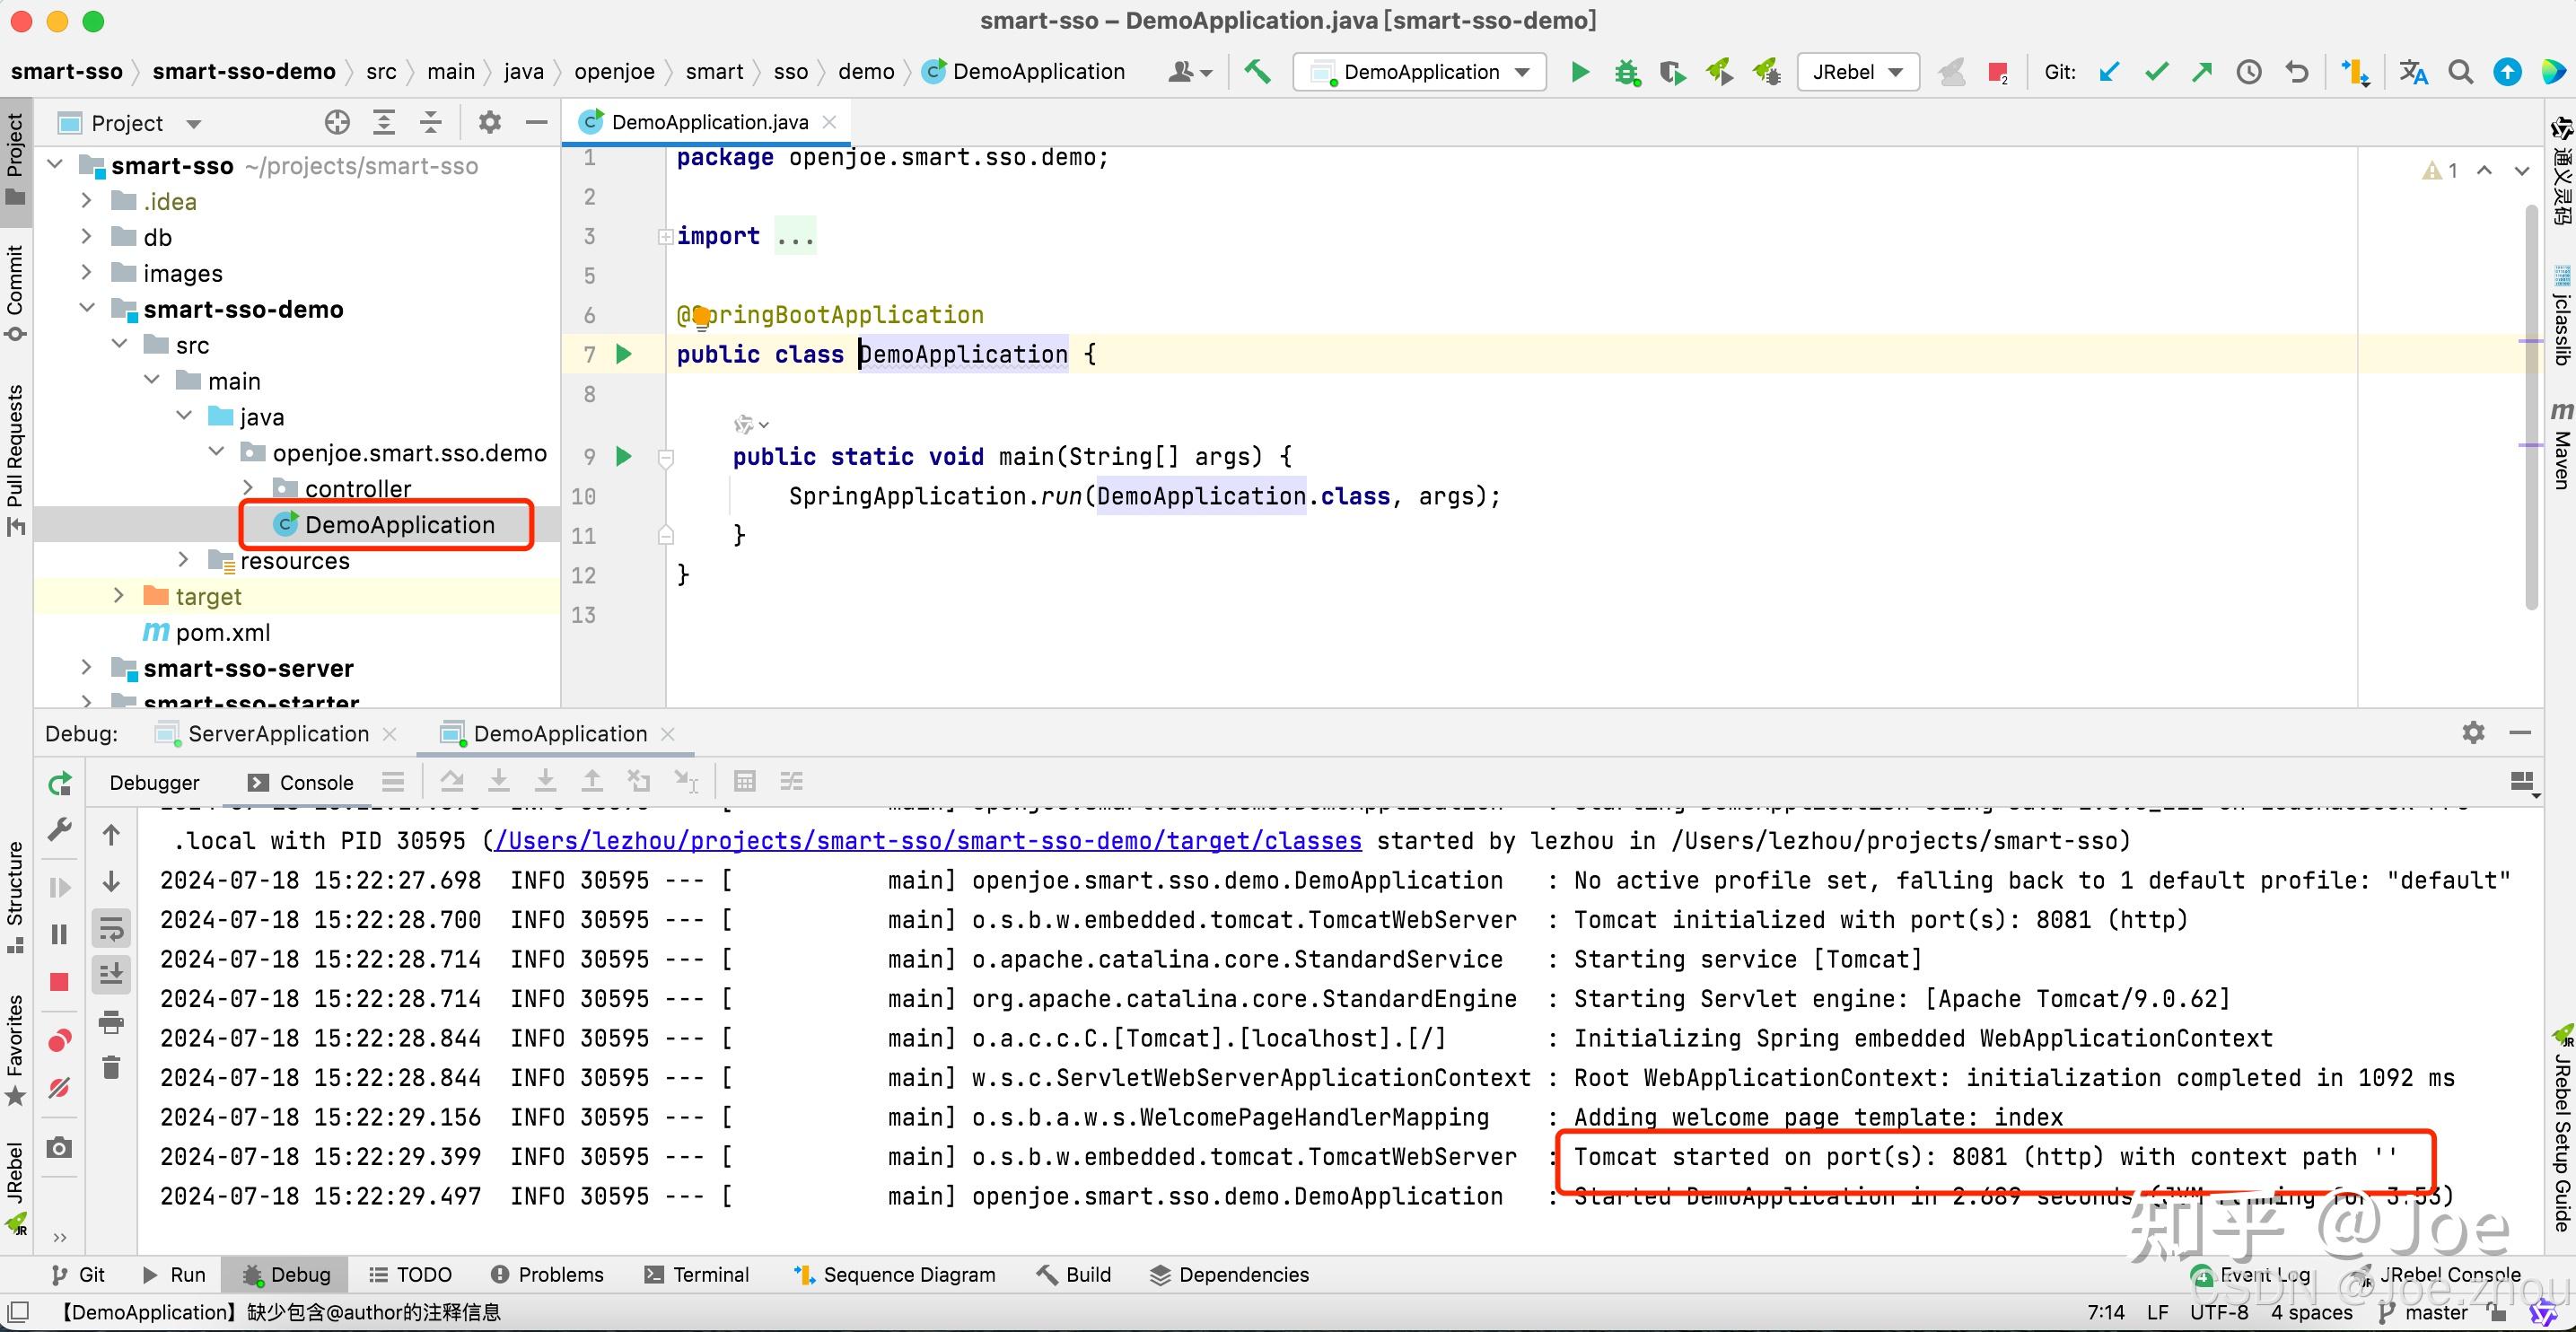Start debugging with the bug icon
This screenshot has width=2576, height=1332.
(x=1627, y=72)
